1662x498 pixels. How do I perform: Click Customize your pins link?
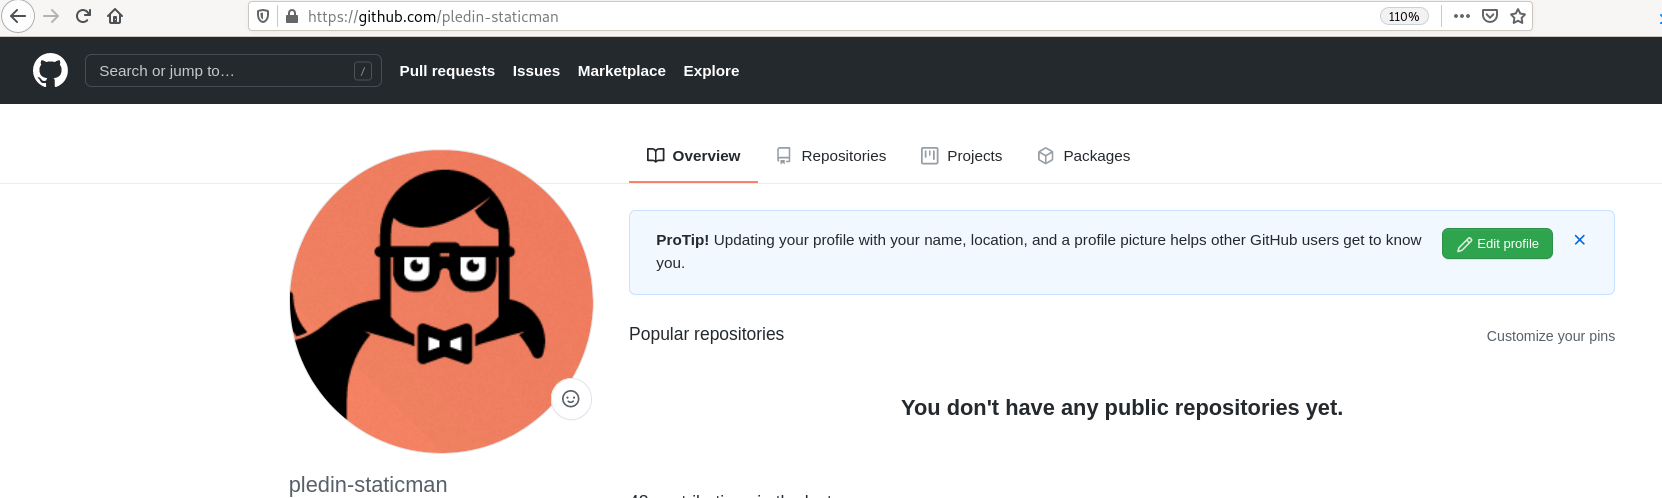point(1550,336)
